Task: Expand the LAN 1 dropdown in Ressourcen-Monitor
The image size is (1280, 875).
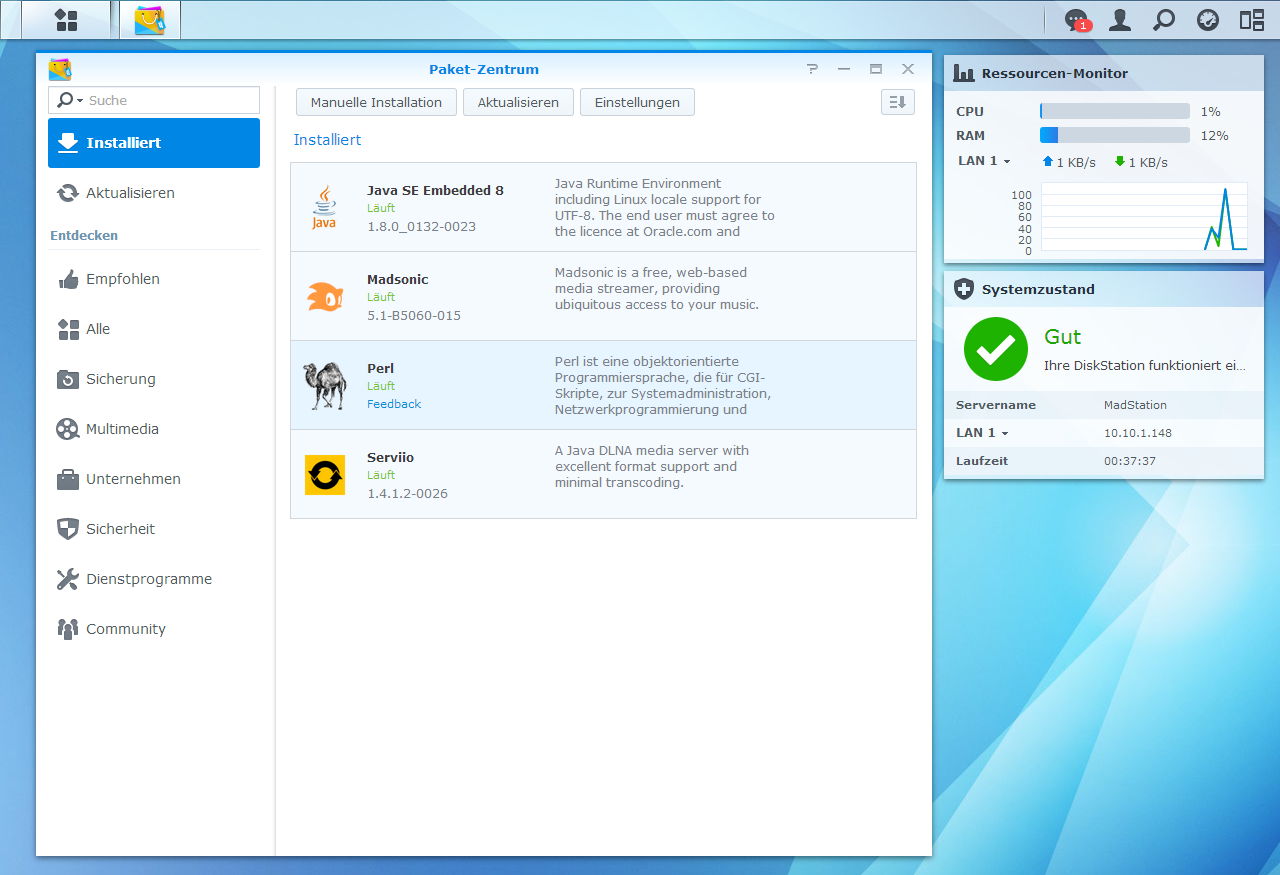Action: tap(984, 162)
